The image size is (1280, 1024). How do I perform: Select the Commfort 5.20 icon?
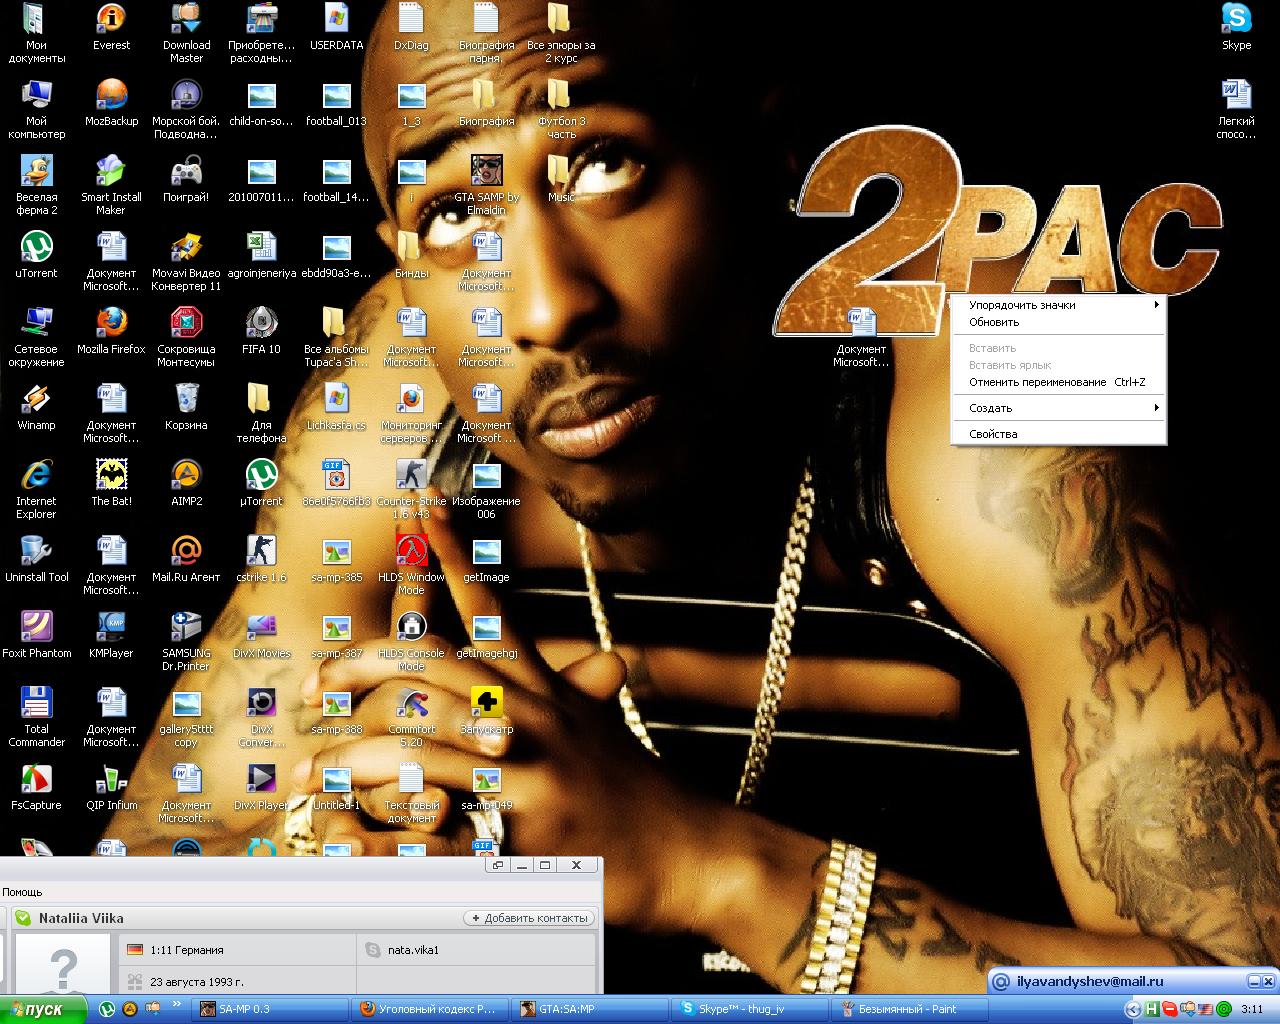pyautogui.click(x=411, y=717)
